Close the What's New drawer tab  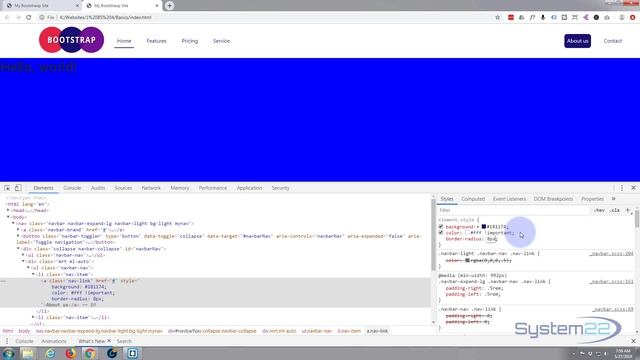pyautogui.click(x=109, y=341)
